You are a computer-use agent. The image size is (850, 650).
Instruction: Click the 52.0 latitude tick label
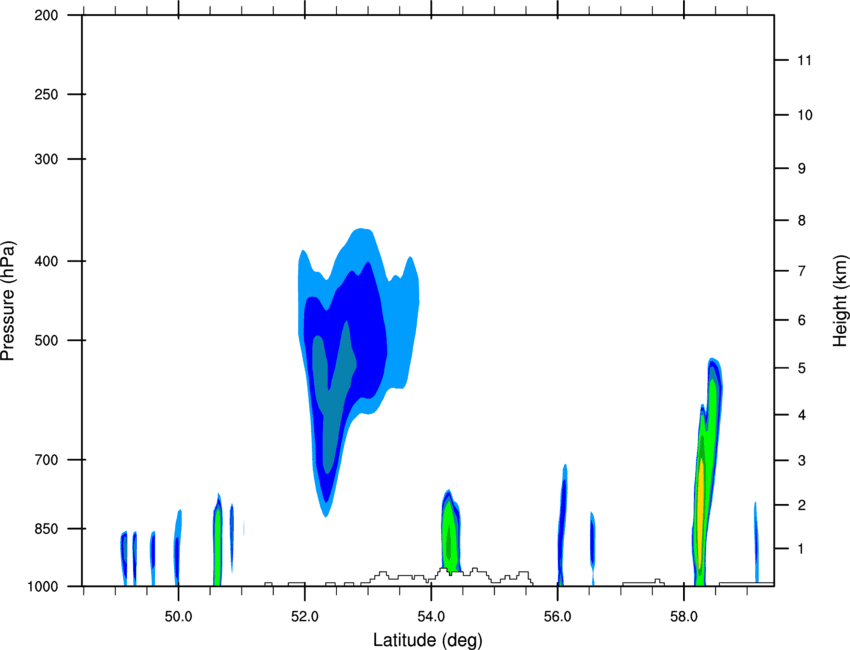[x=305, y=617]
